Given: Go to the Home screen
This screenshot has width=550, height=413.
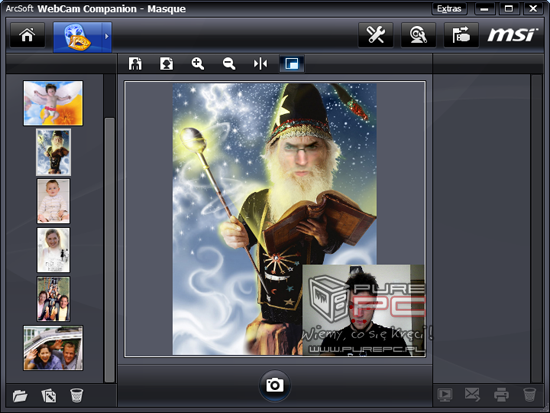Looking at the screenshot, I should [x=27, y=35].
